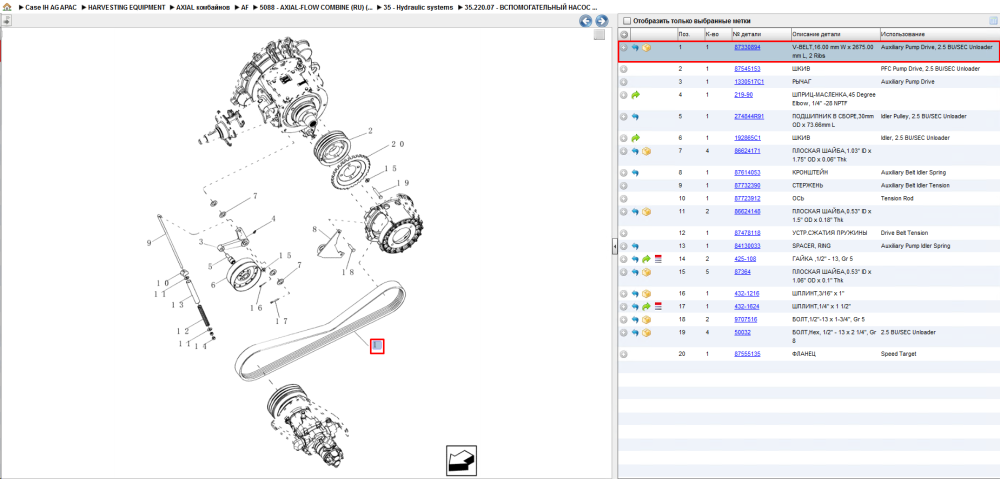
Task: Select the highlighted callout marker on the belt
Action: 377,346
